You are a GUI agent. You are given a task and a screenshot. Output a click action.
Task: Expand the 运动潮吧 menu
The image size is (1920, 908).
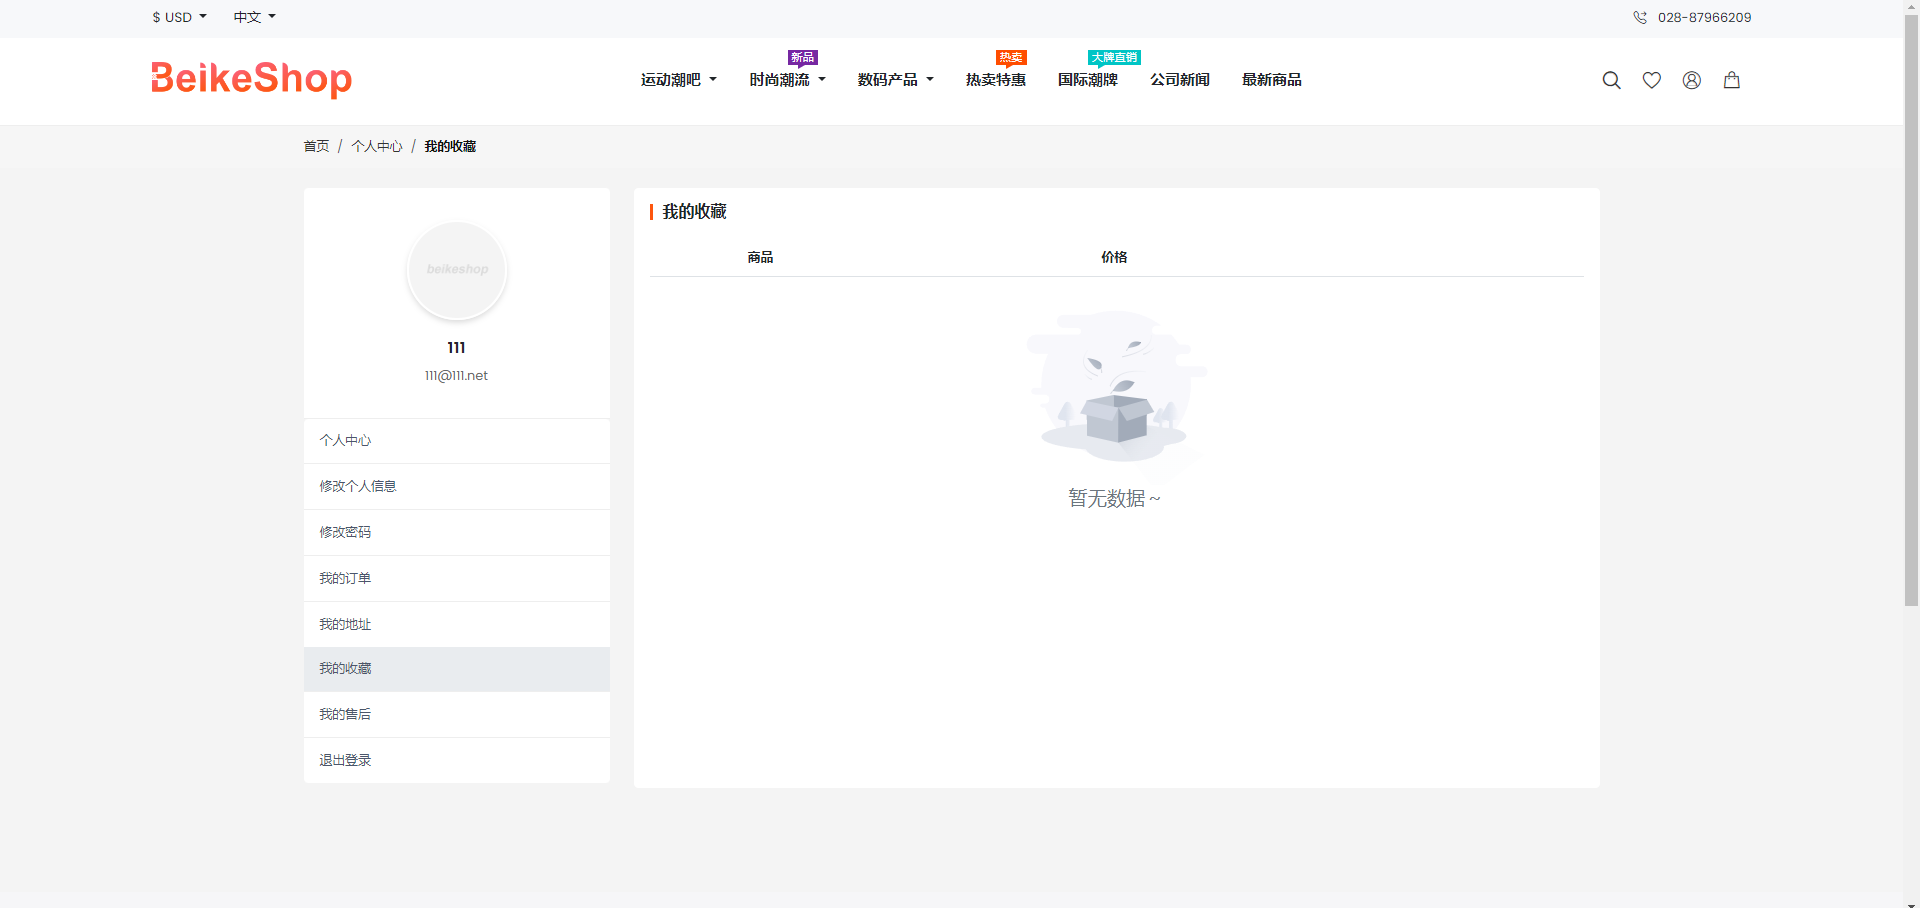pos(678,80)
